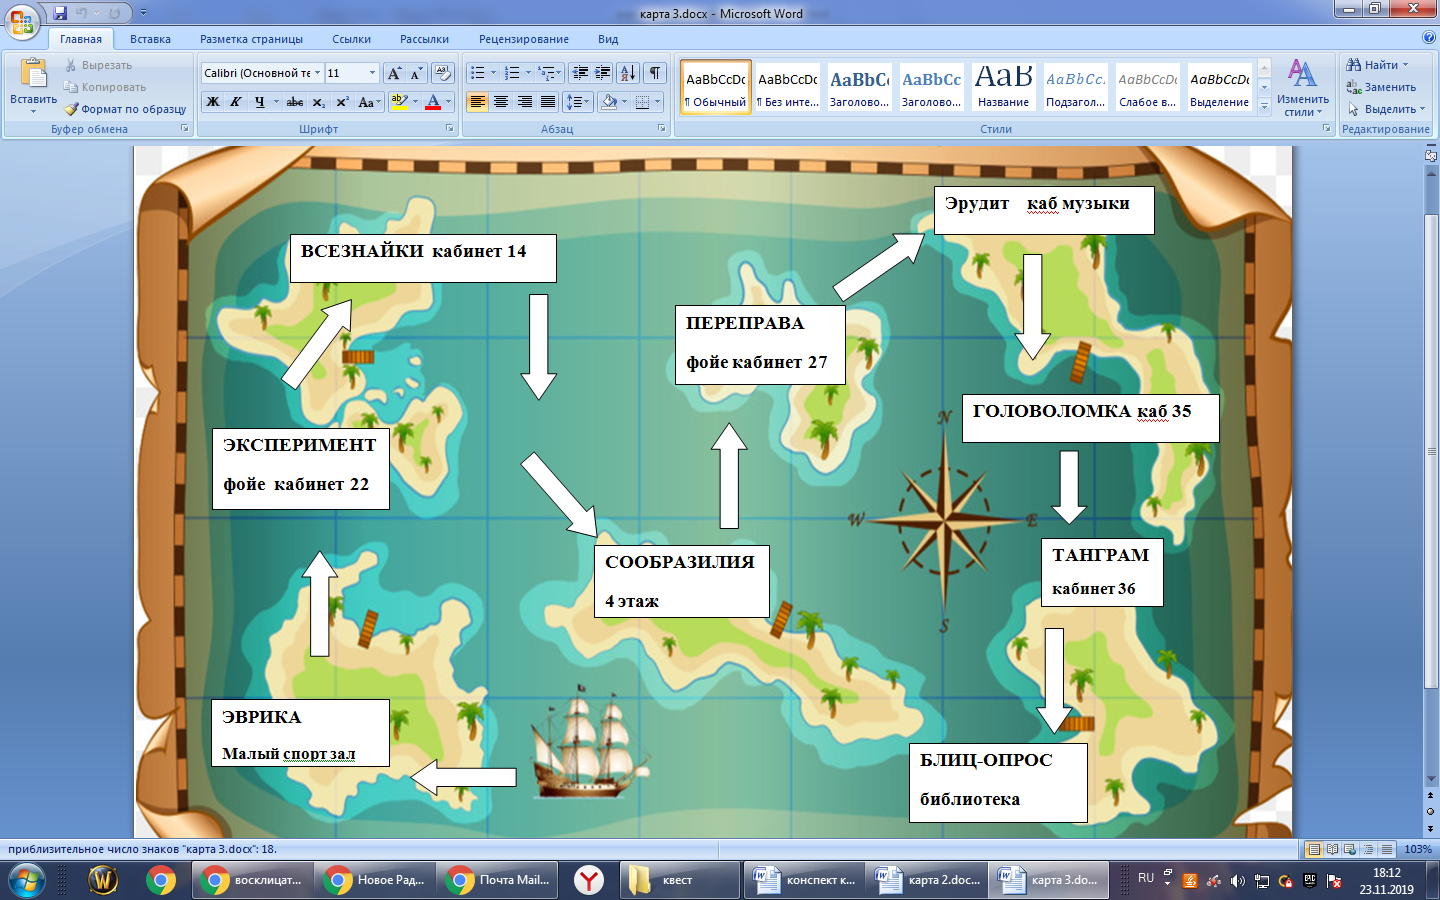Click the Word Help question icon
This screenshot has height=900, width=1440.
1428,38
